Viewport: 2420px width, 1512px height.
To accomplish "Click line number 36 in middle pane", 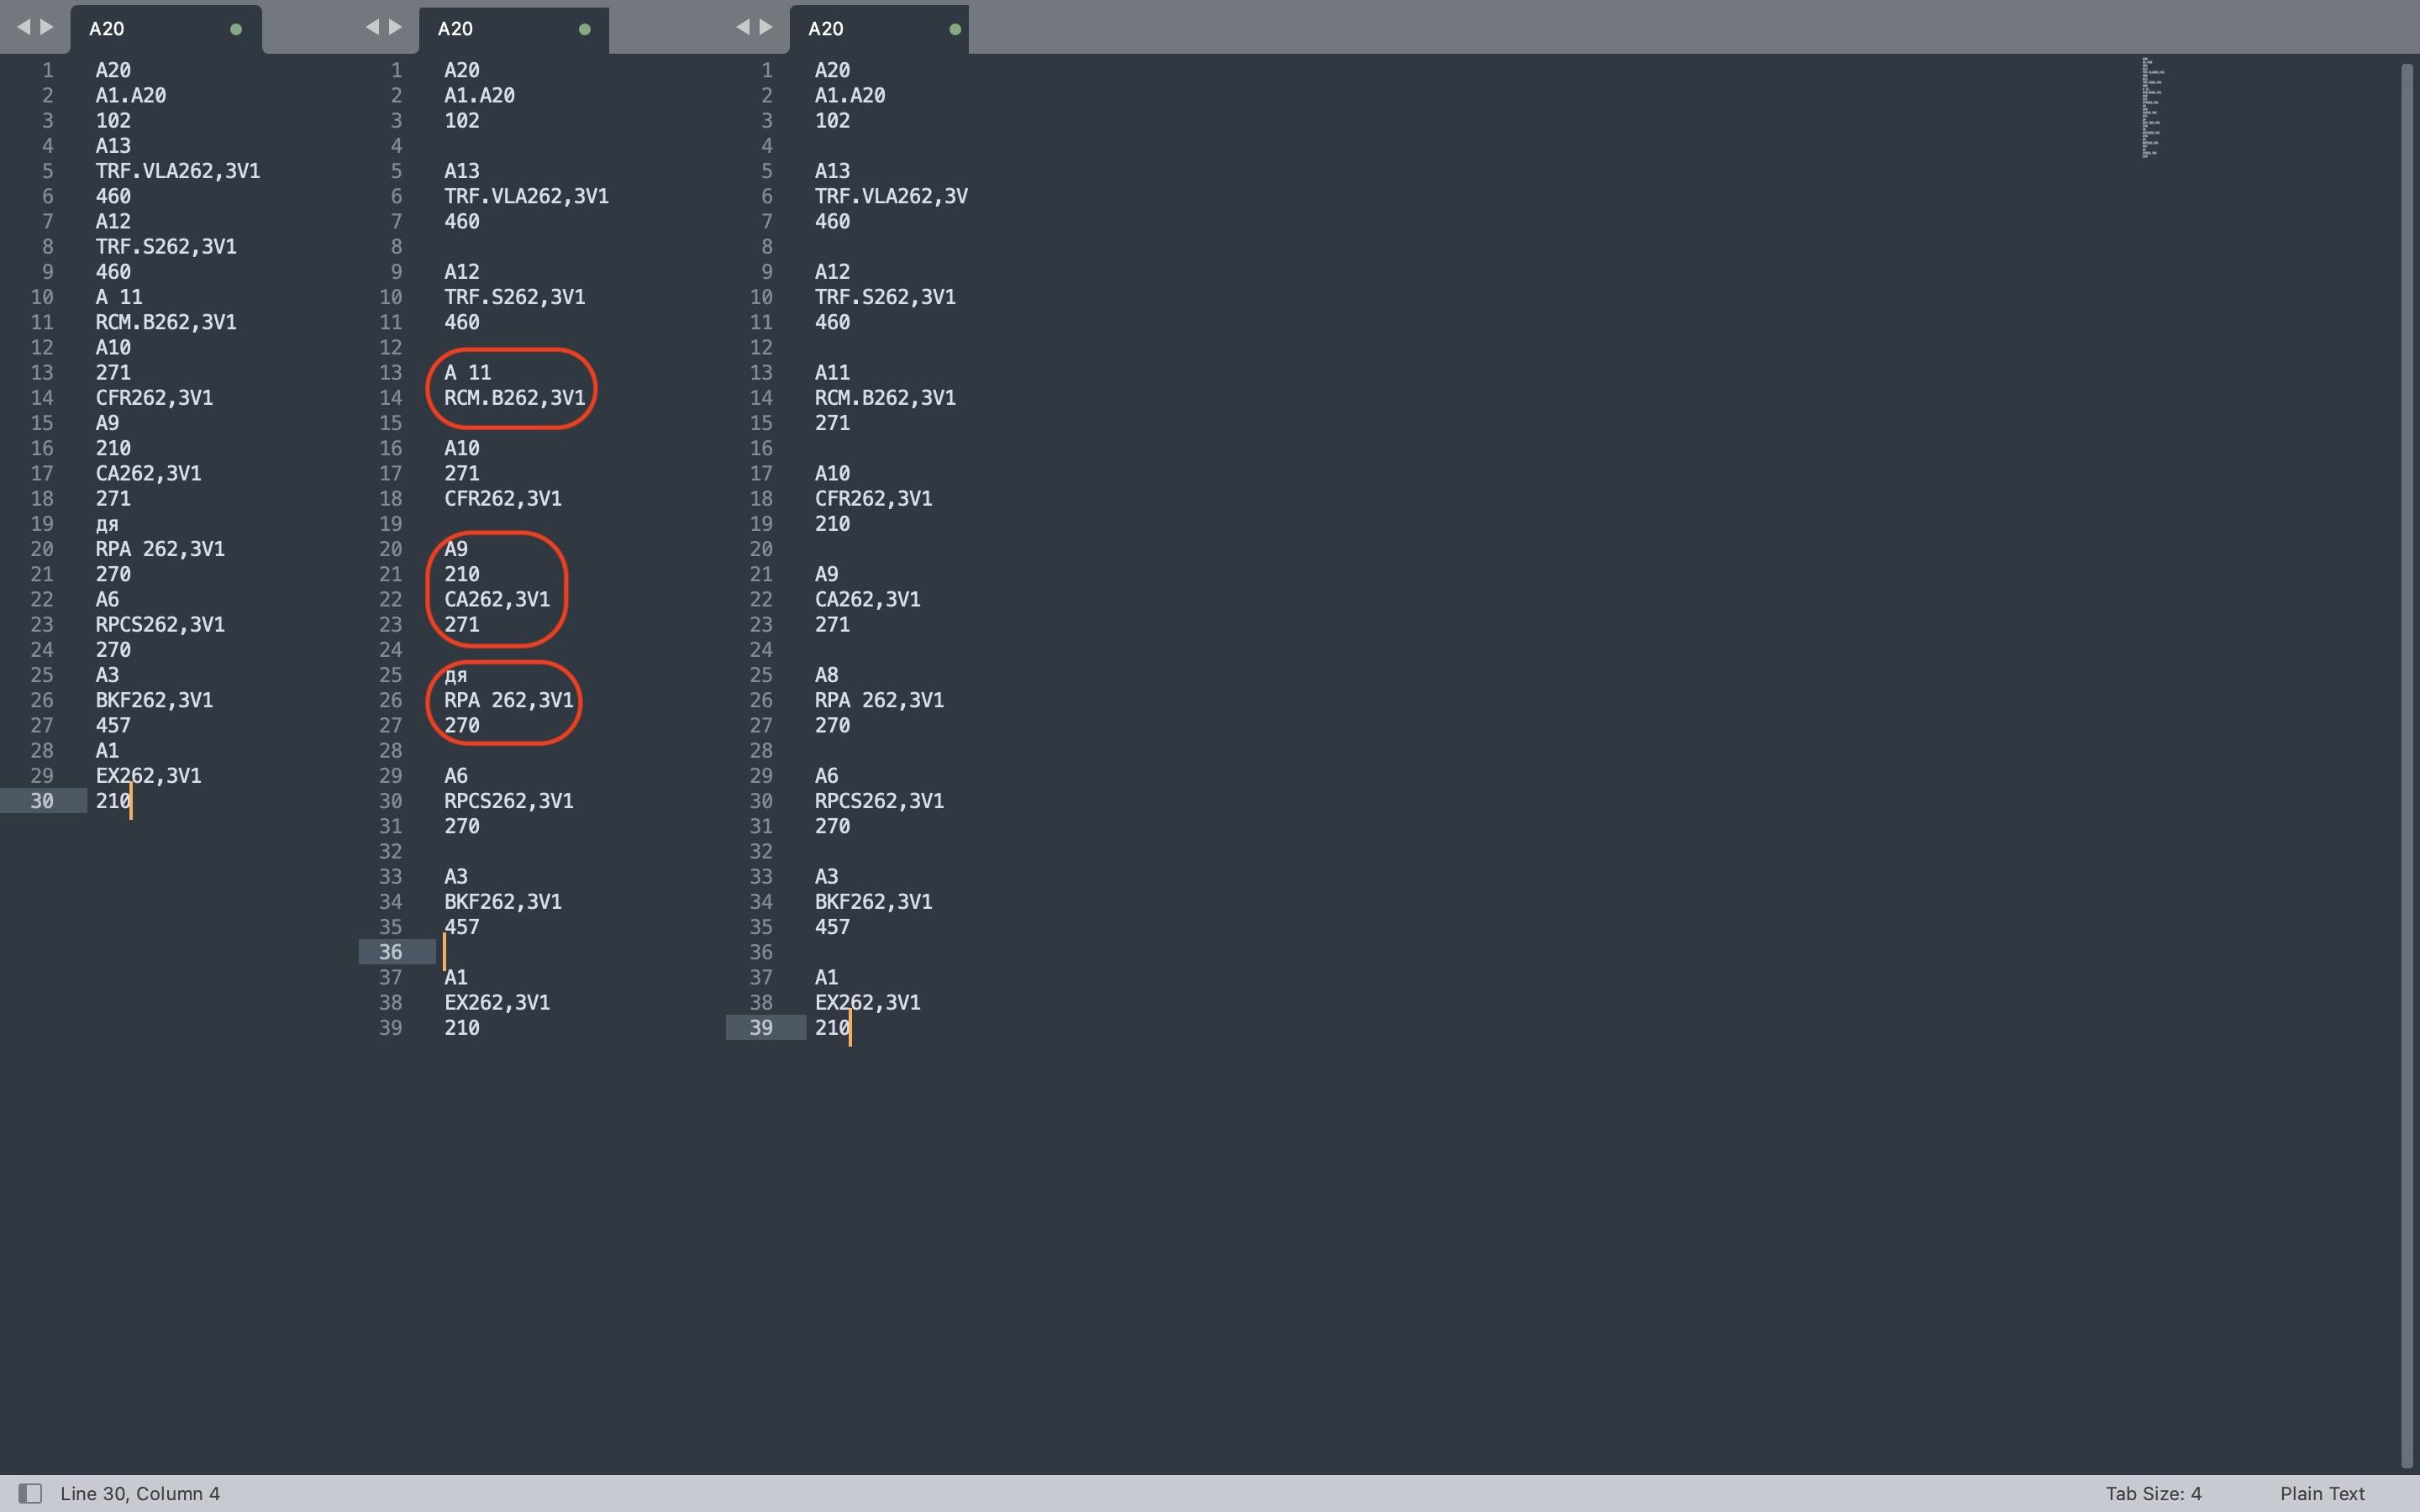I will coord(390,952).
